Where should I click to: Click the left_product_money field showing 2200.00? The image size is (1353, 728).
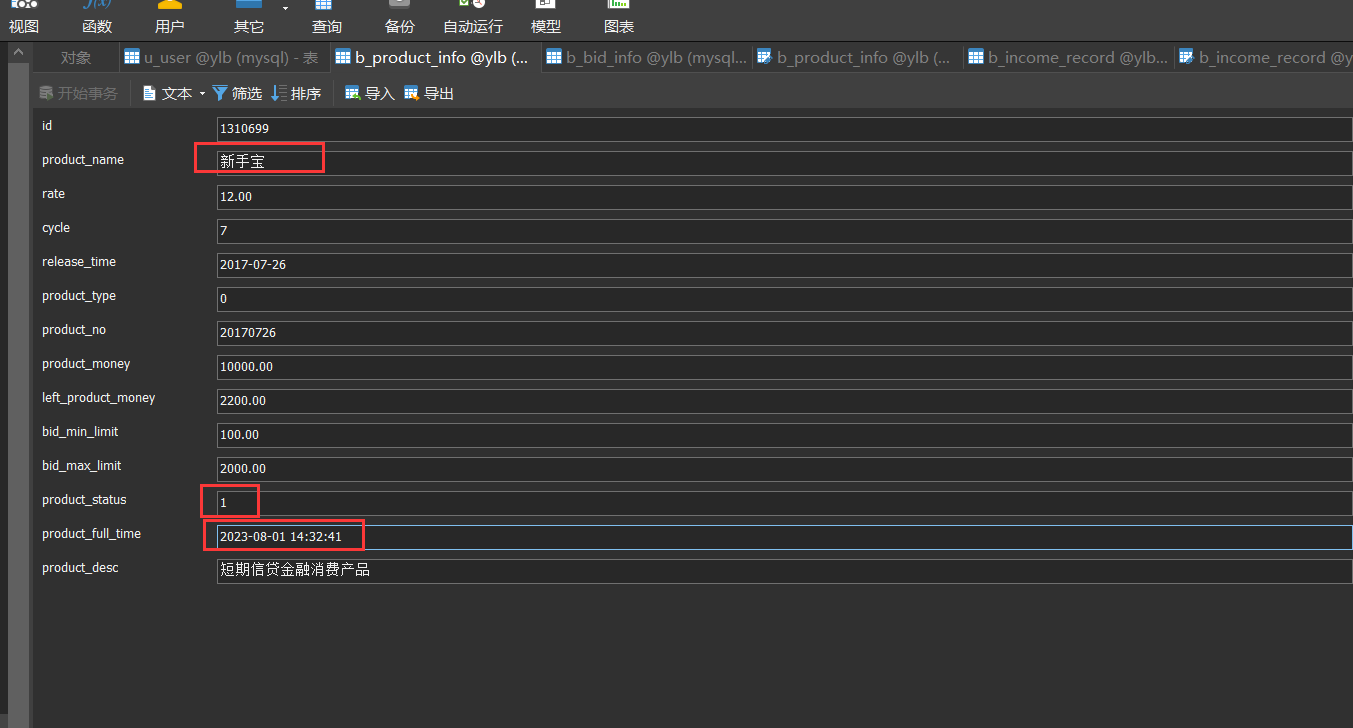[x=784, y=401]
